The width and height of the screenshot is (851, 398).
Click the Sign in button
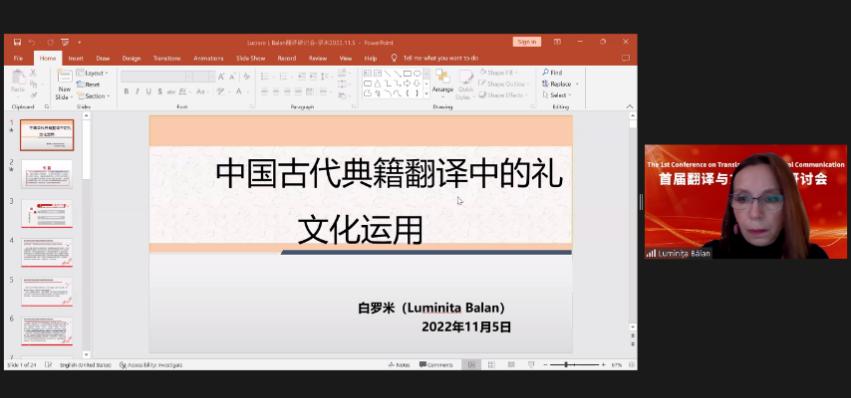coord(526,42)
